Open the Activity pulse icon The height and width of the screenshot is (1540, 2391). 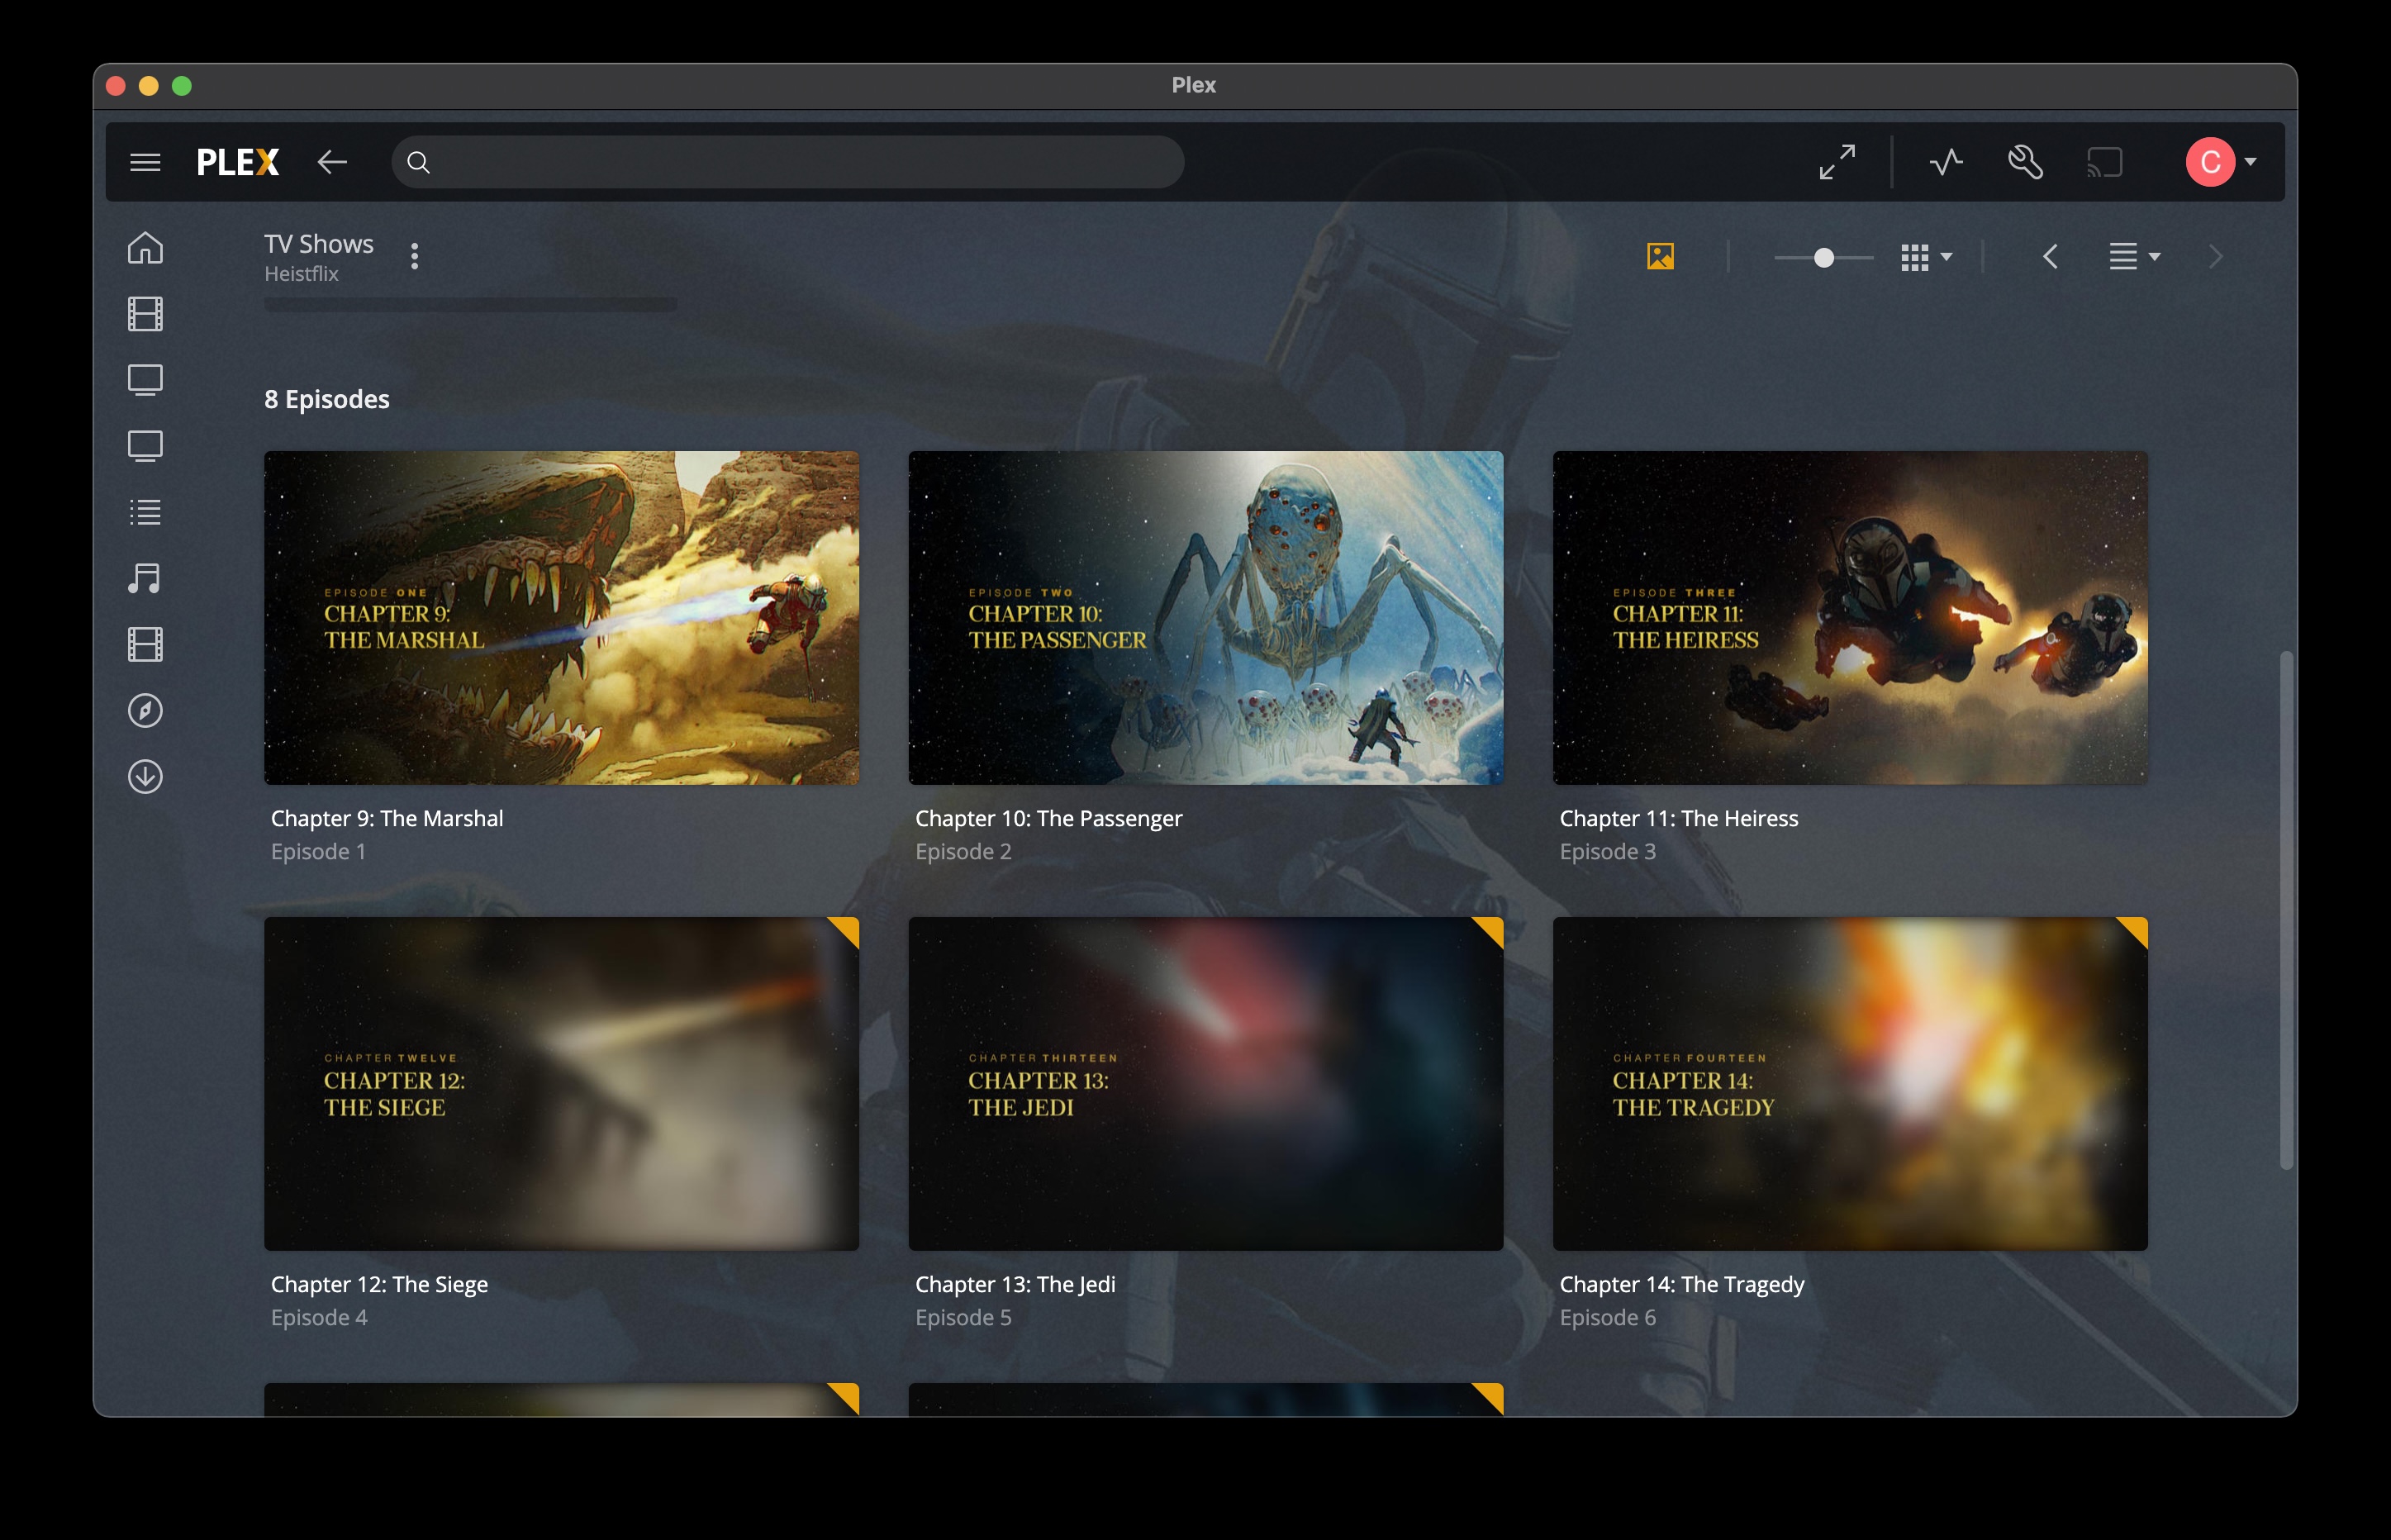1946,162
